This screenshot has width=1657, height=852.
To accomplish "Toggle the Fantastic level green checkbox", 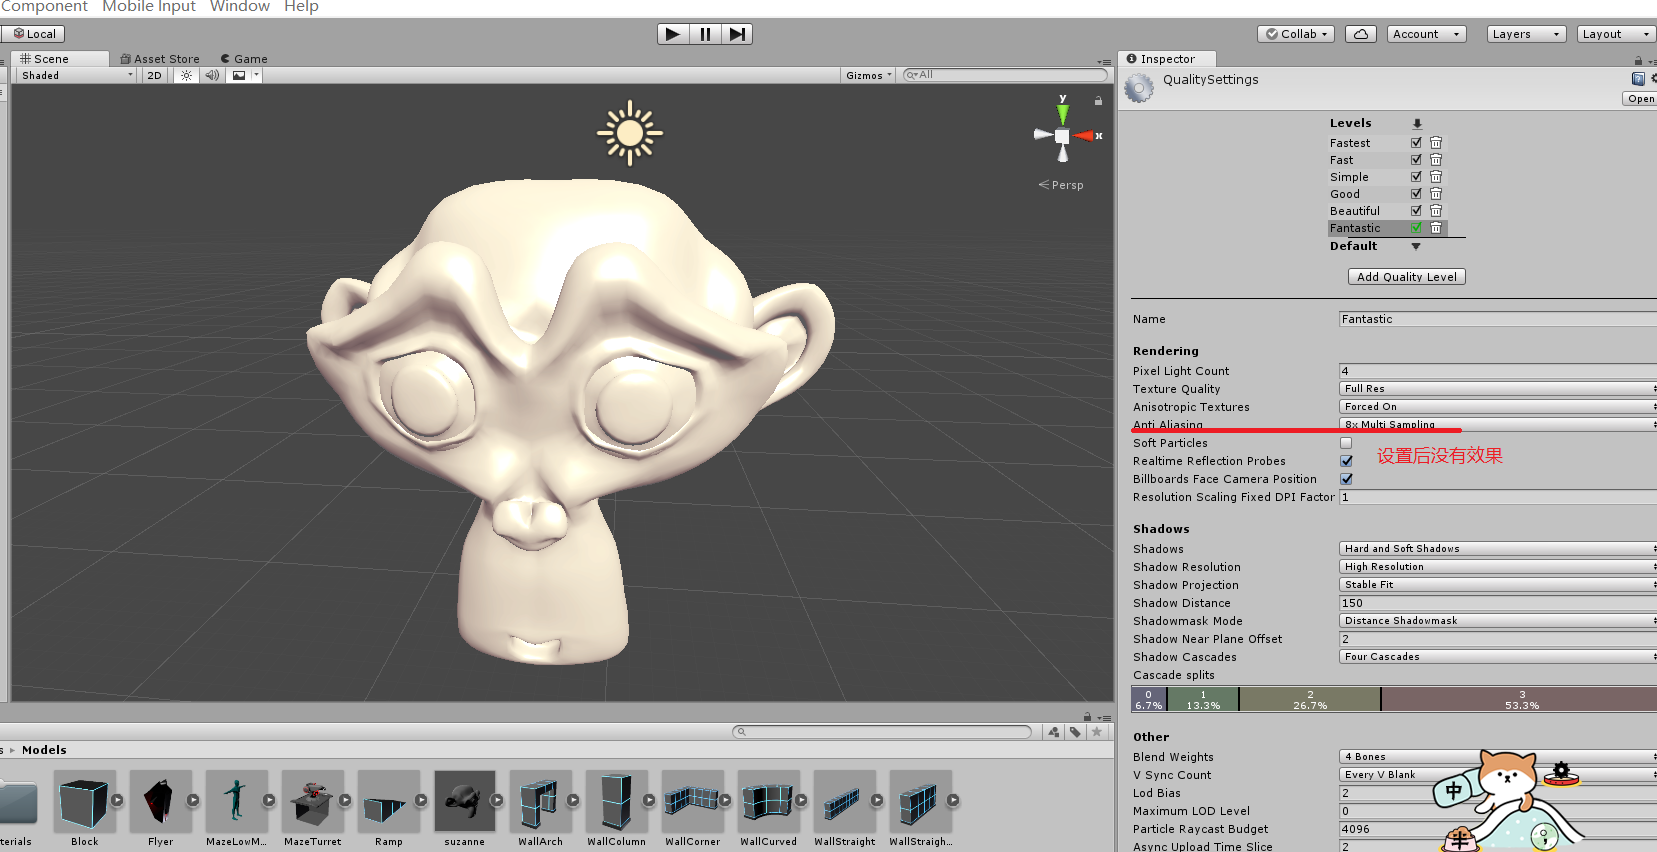I will [1416, 228].
